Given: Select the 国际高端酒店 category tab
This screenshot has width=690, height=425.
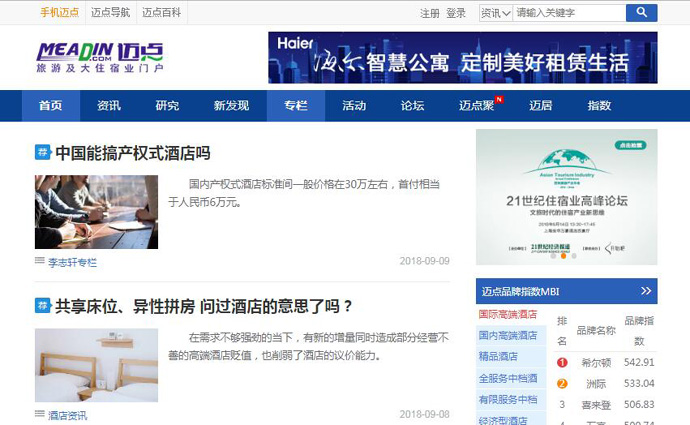Looking at the screenshot, I should tap(508, 315).
